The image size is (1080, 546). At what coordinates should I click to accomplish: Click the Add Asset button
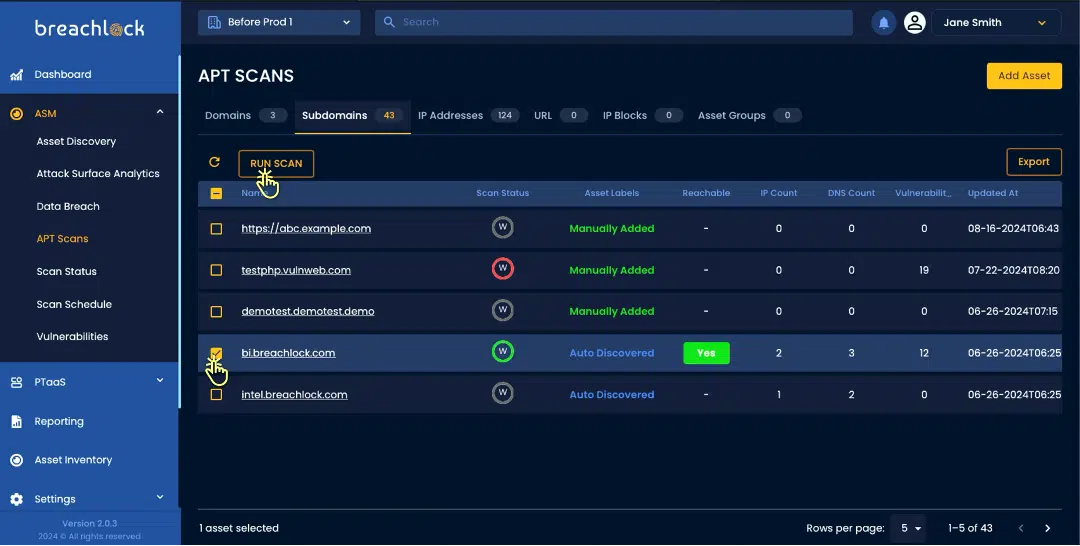[1024, 76]
